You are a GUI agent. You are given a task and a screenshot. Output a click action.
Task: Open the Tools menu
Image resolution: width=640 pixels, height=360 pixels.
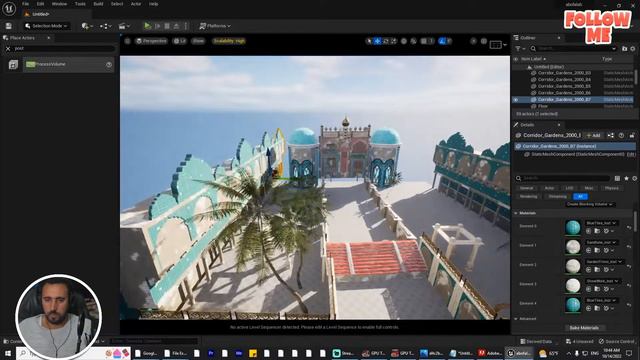click(80, 4)
